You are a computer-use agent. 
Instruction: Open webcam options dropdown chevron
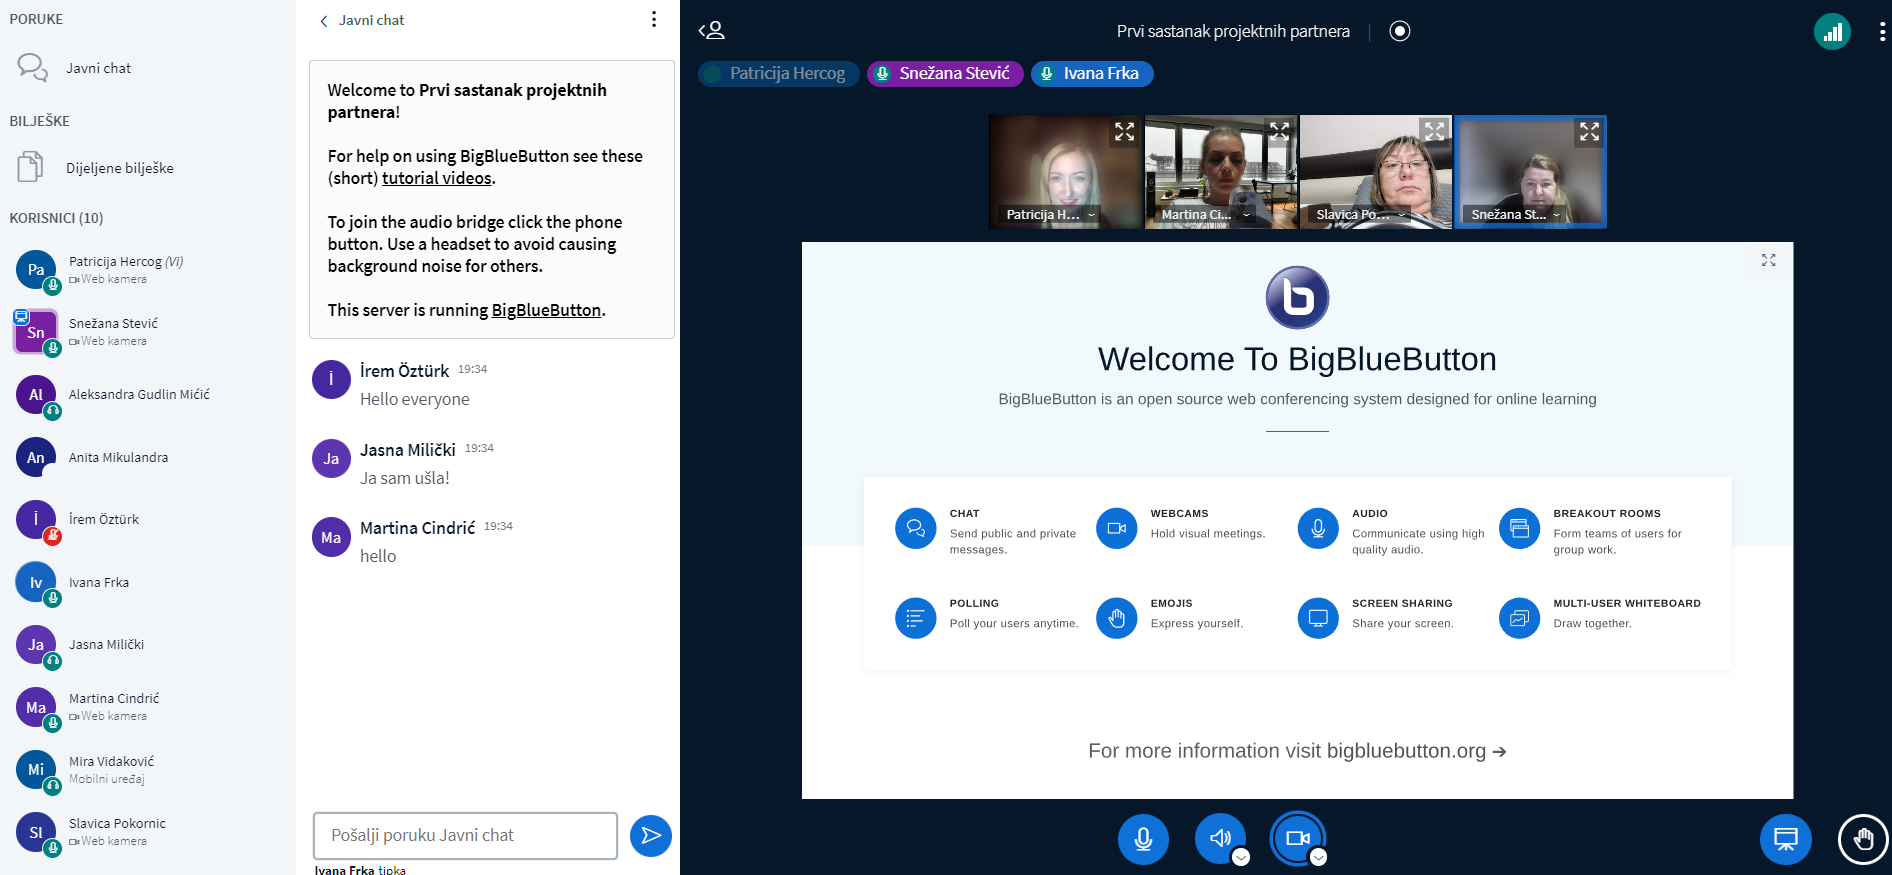[1319, 857]
